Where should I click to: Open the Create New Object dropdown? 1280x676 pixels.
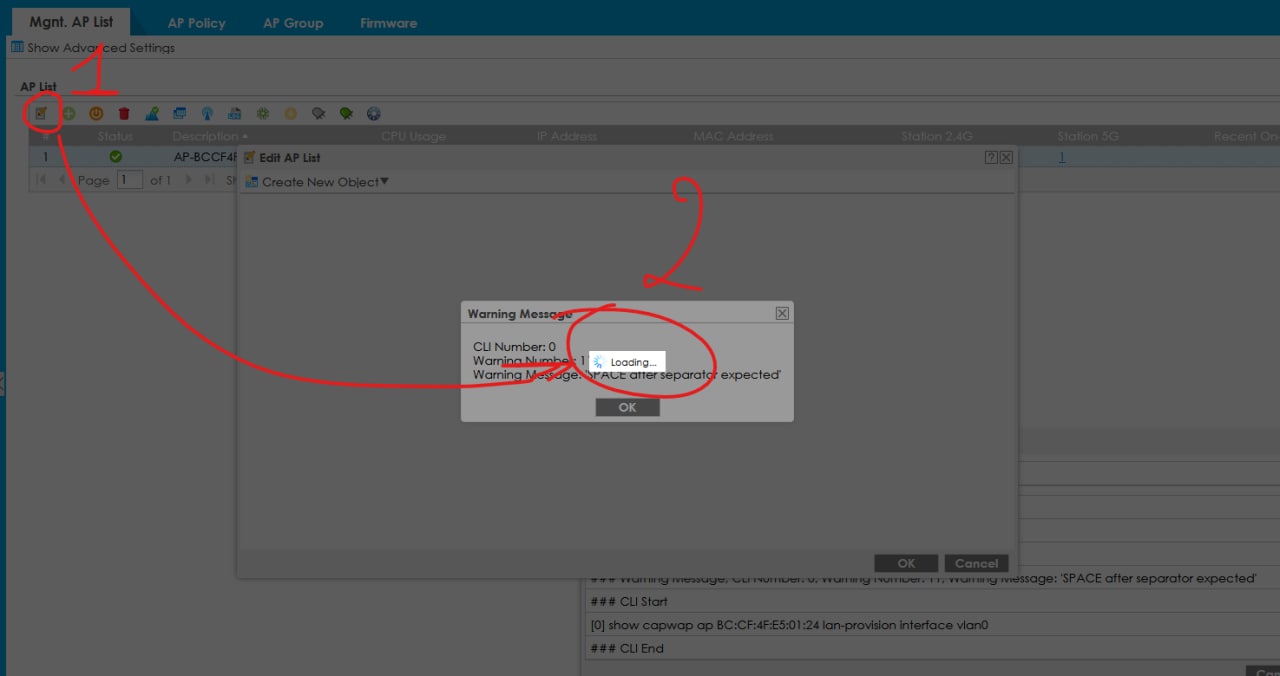click(318, 182)
